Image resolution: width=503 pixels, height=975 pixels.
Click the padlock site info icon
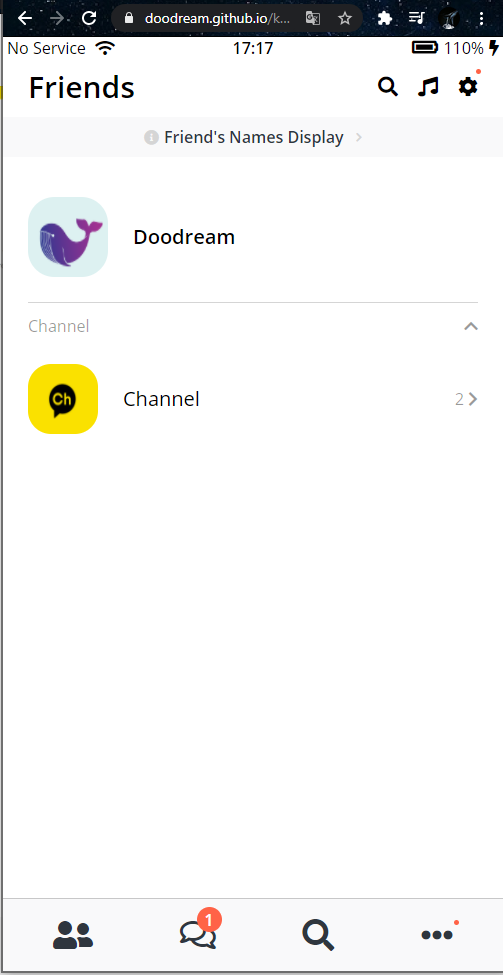(129, 18)
